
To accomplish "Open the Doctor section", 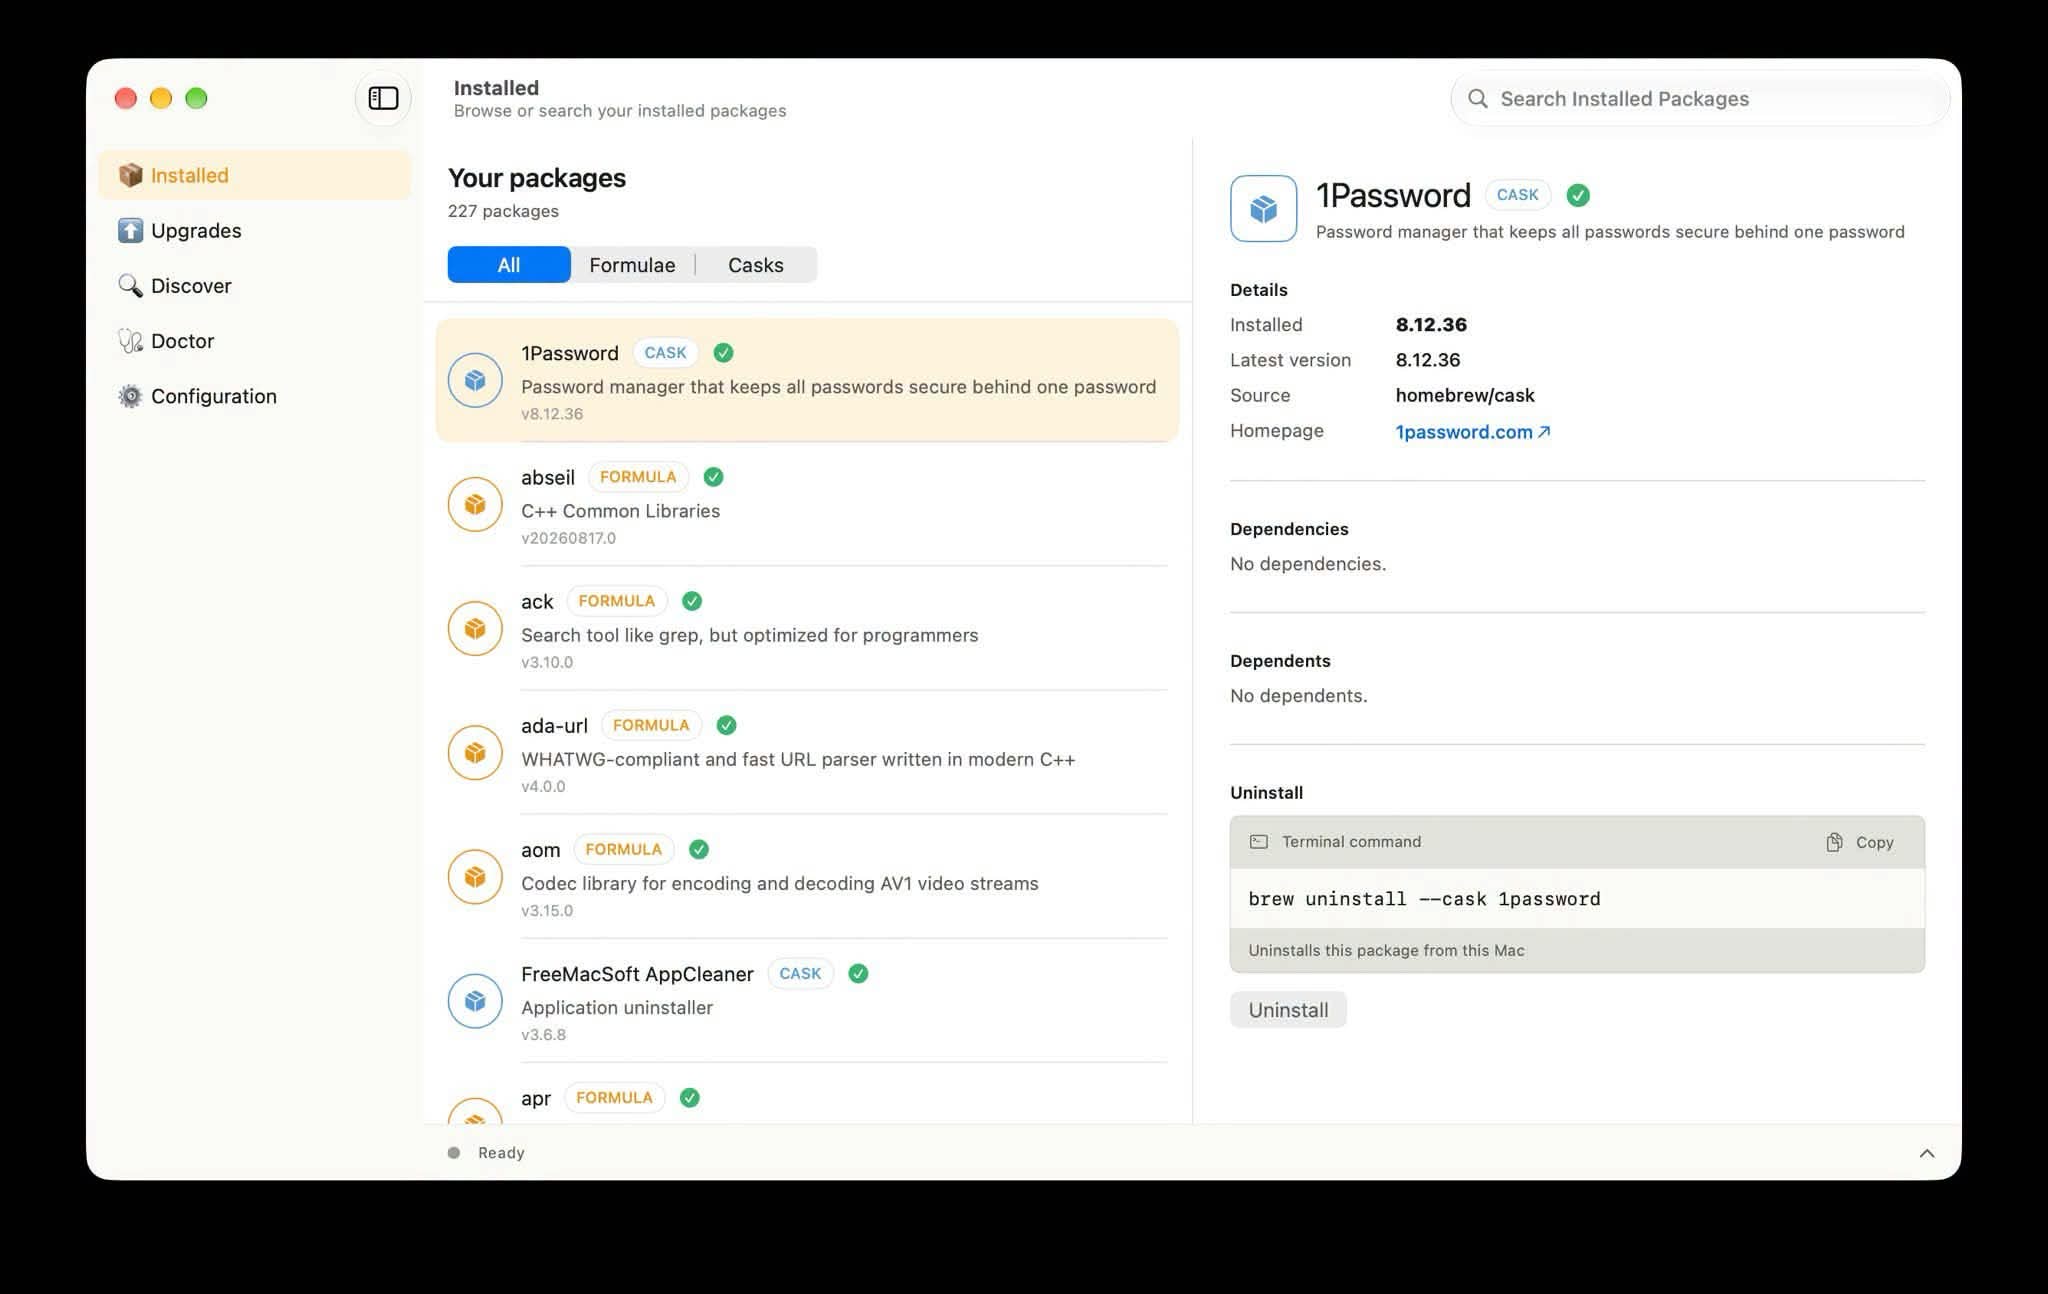I will (x=254, y=341).
